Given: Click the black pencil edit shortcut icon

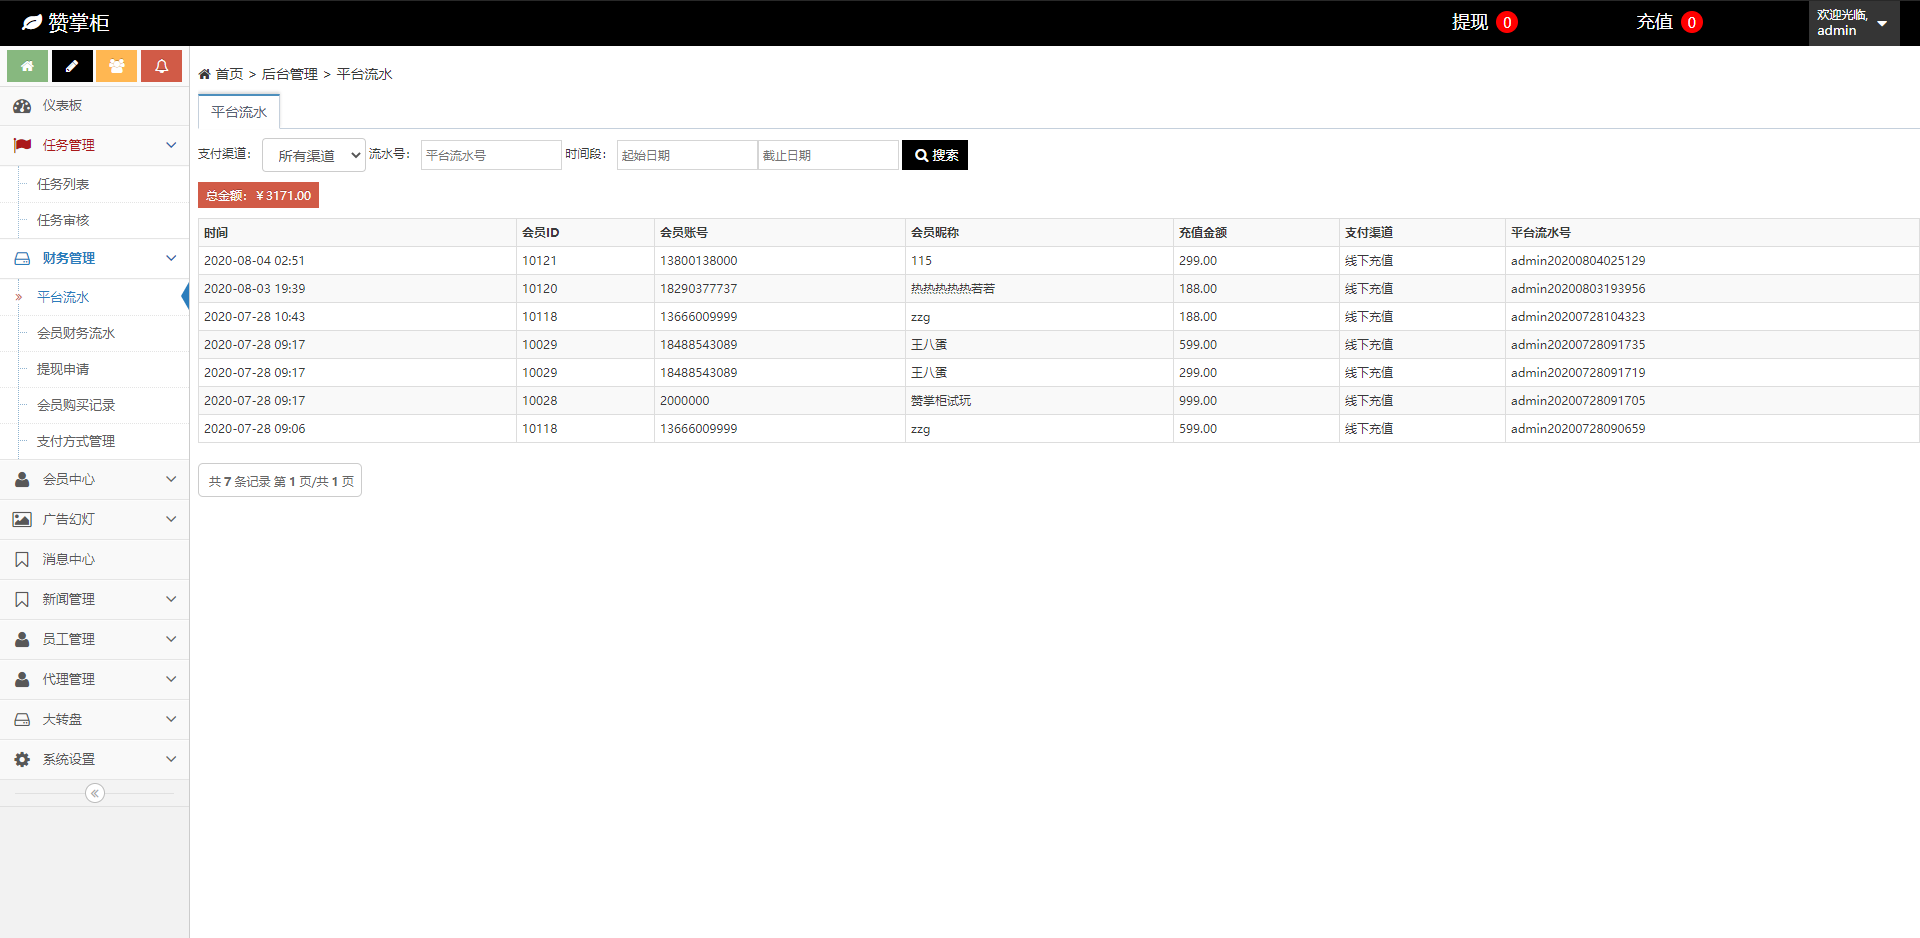Looking at the screenshot, I should pyautogui.click(x=72, y=66).
